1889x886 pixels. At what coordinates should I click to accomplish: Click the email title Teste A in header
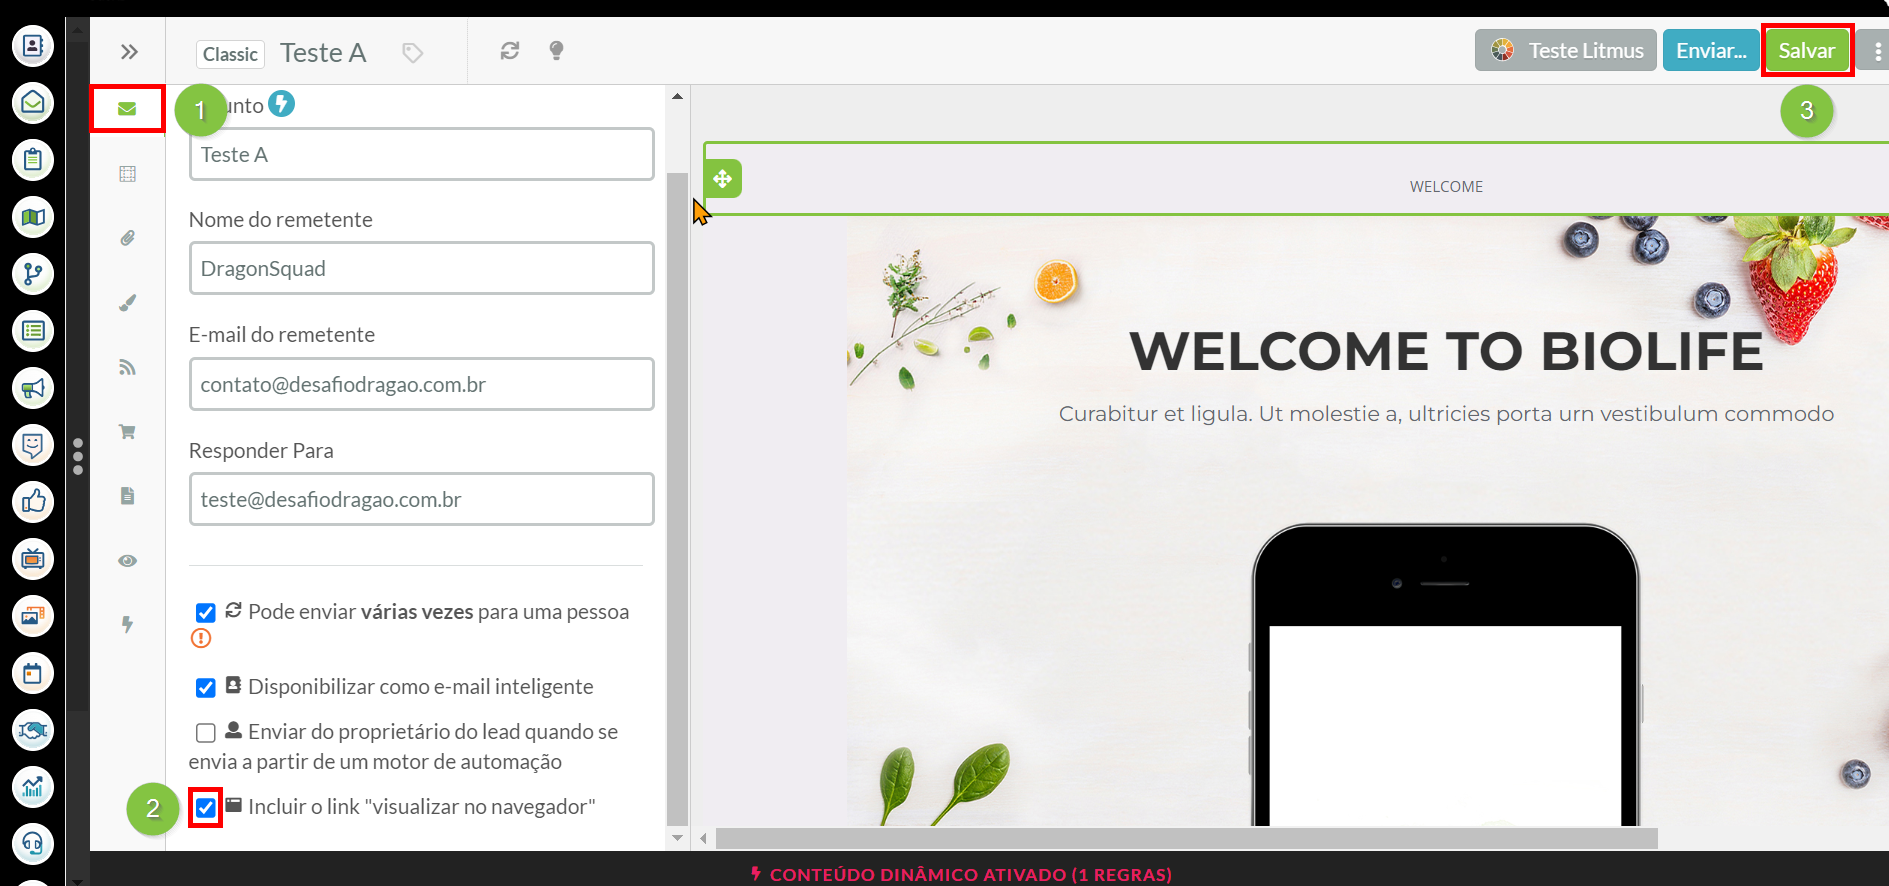tap(323, 53)
